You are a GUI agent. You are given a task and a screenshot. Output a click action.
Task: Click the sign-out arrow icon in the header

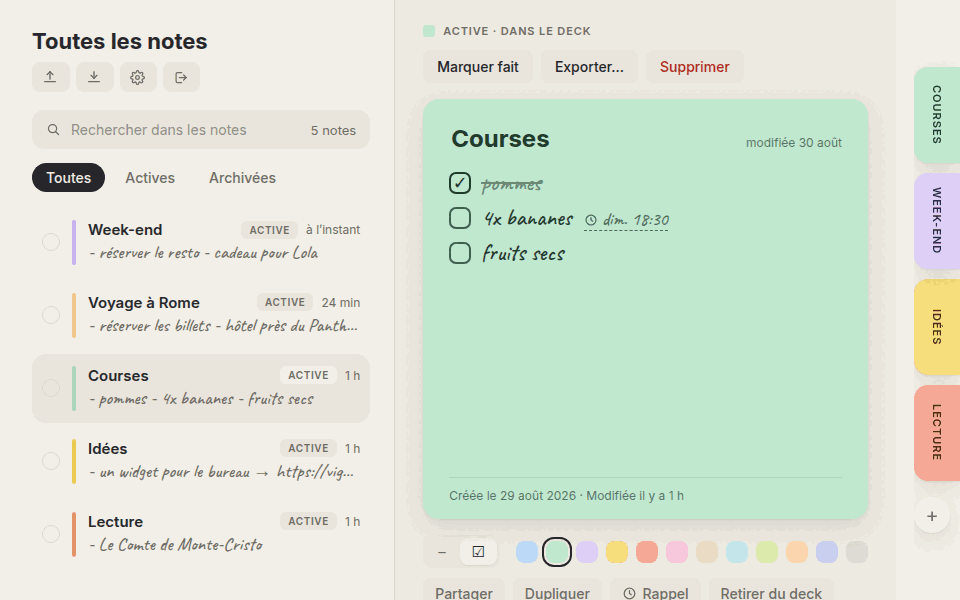tap(181, 77)
